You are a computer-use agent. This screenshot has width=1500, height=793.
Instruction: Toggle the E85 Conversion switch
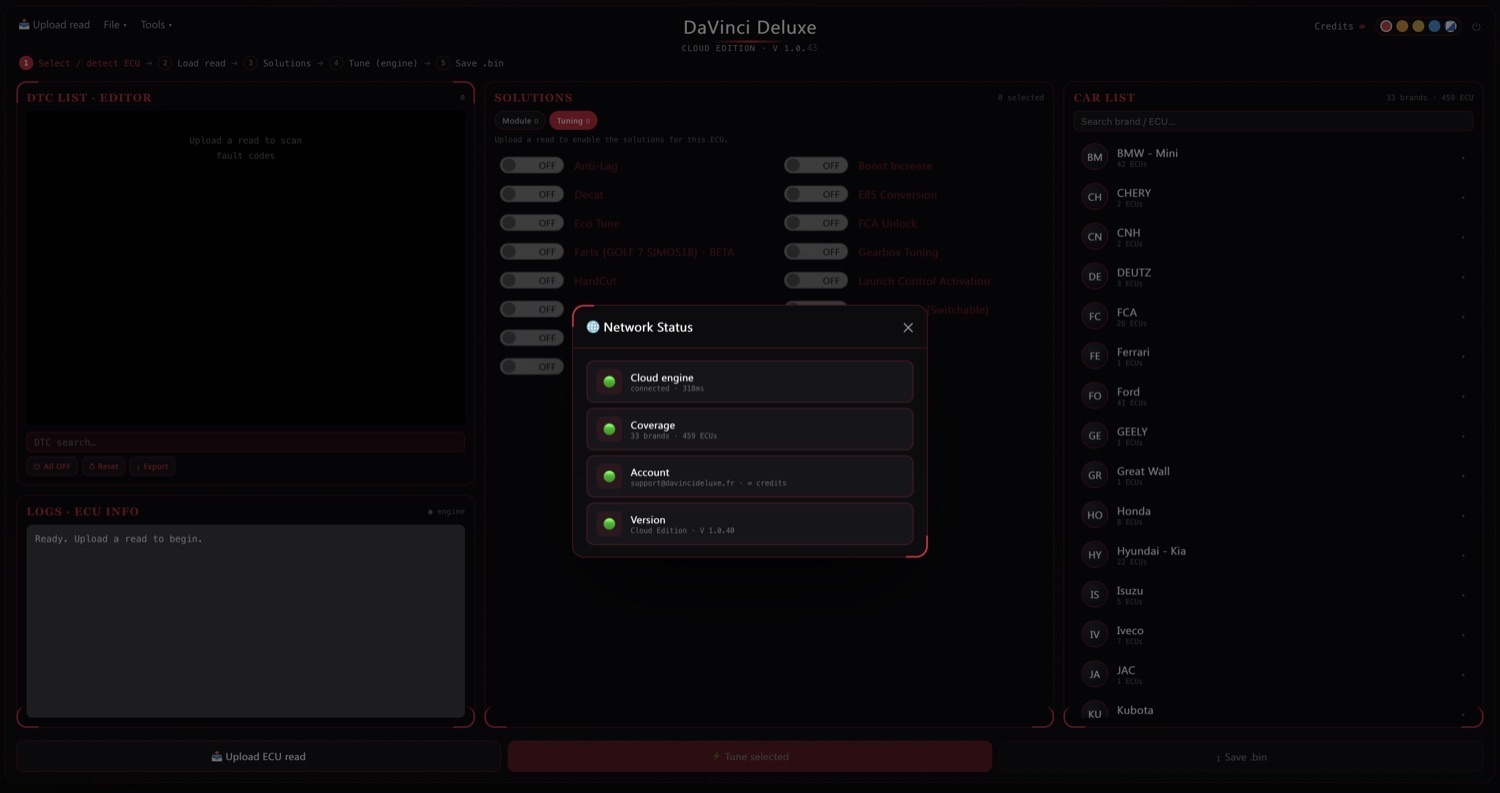(x=816, y=194)
